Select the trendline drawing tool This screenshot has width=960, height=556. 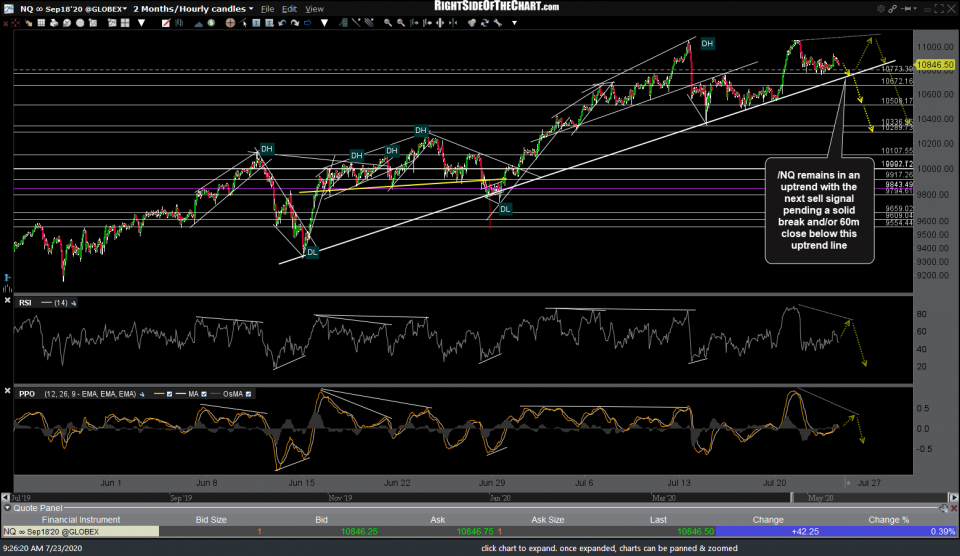tap(356, 23)
